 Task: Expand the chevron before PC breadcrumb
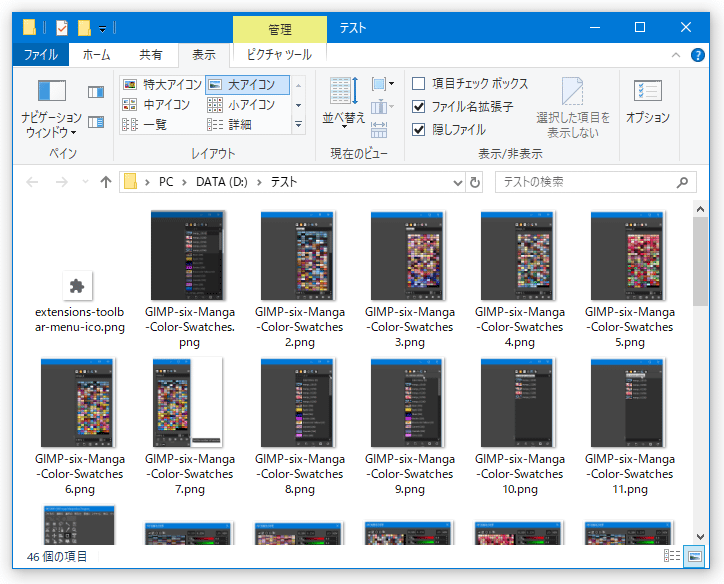[147, 182]
